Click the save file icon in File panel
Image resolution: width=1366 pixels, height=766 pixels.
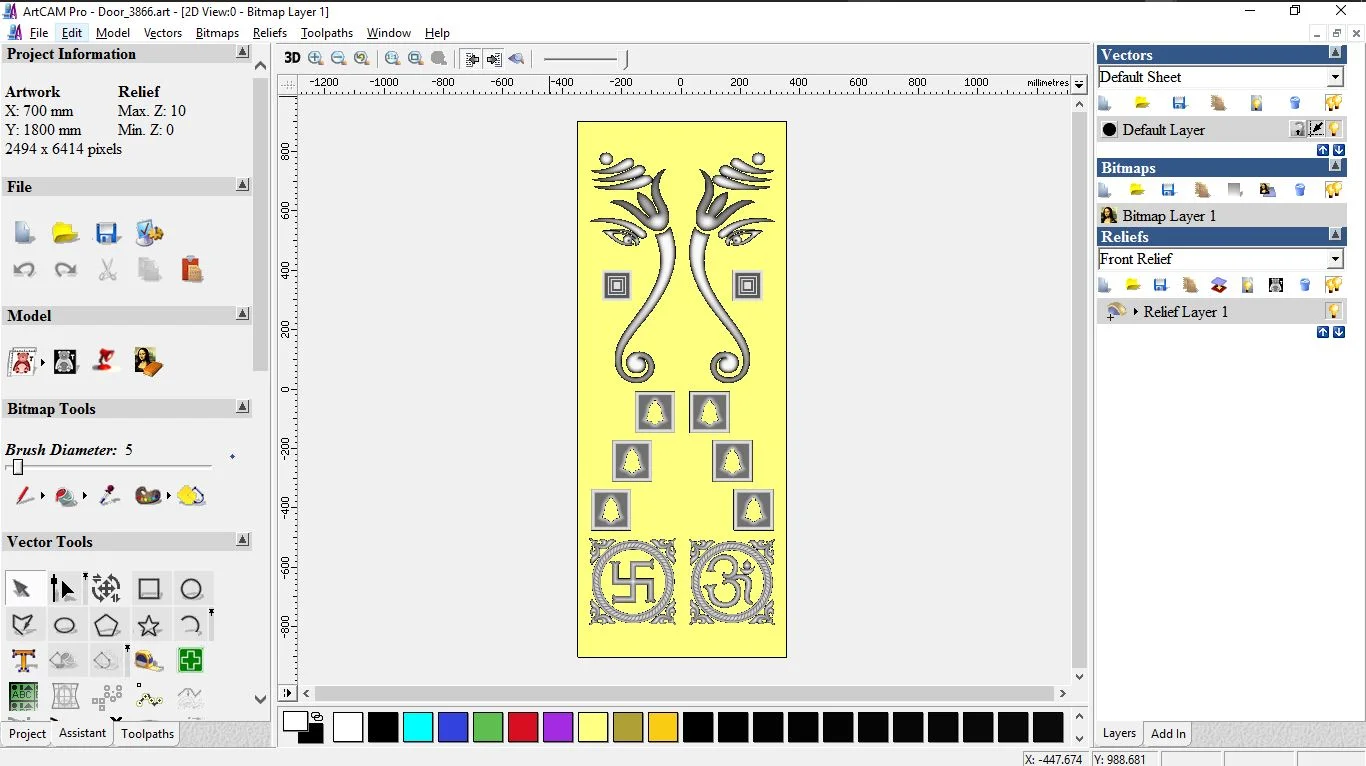[x=107, y=233]
